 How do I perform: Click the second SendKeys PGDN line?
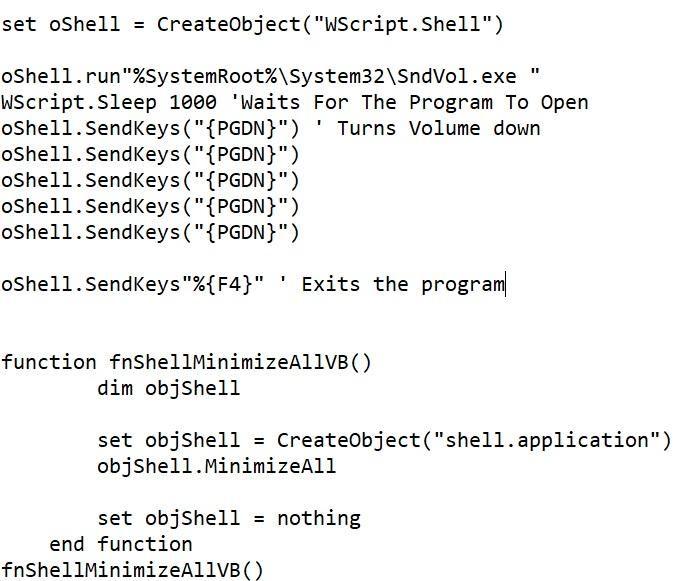(x=150, y=154)
